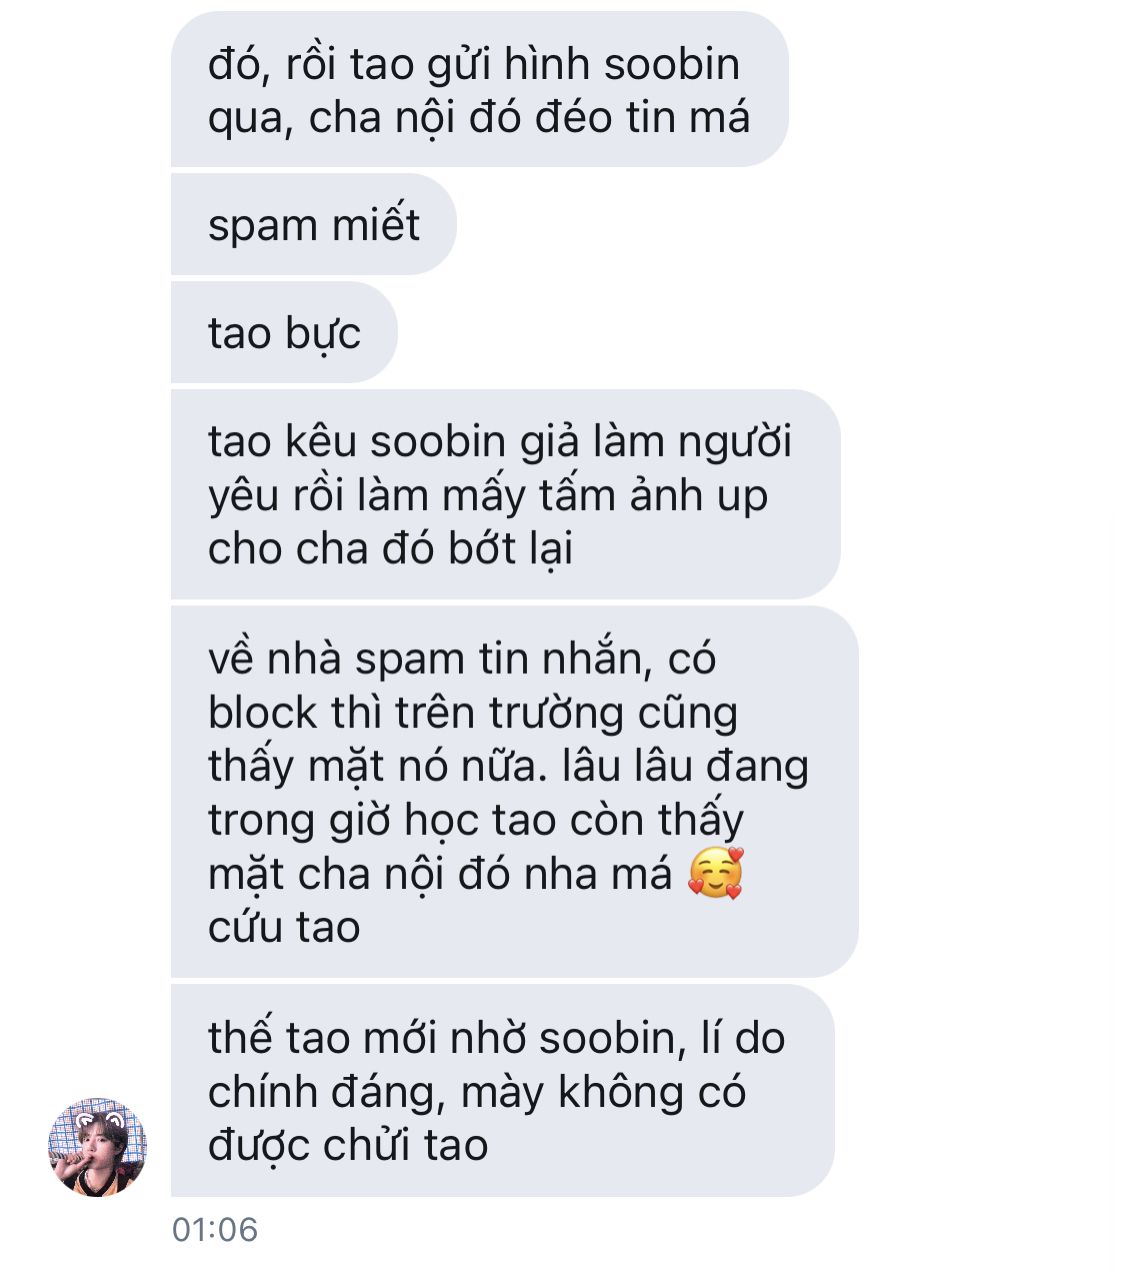Click the text line 'cứu tao'
The width and height of the screenshot is (1125, 1271).
(x=284, y=927)
